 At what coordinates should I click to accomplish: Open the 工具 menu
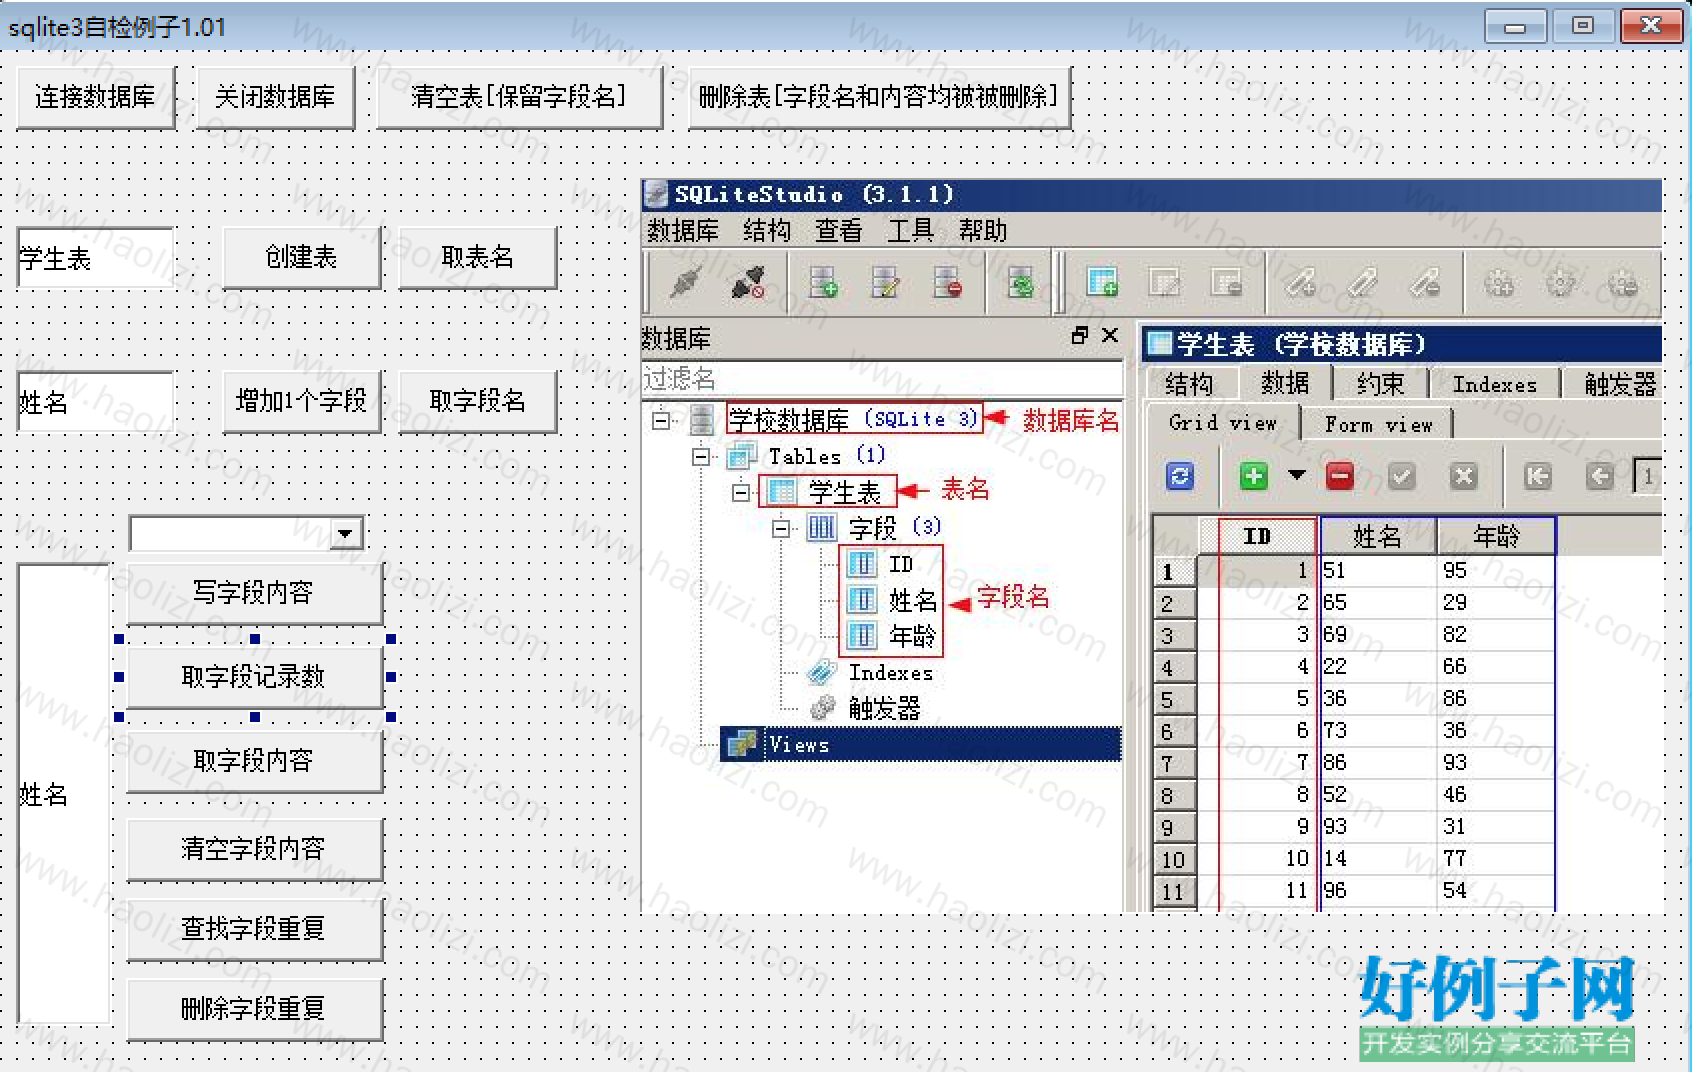click(910, 231)
